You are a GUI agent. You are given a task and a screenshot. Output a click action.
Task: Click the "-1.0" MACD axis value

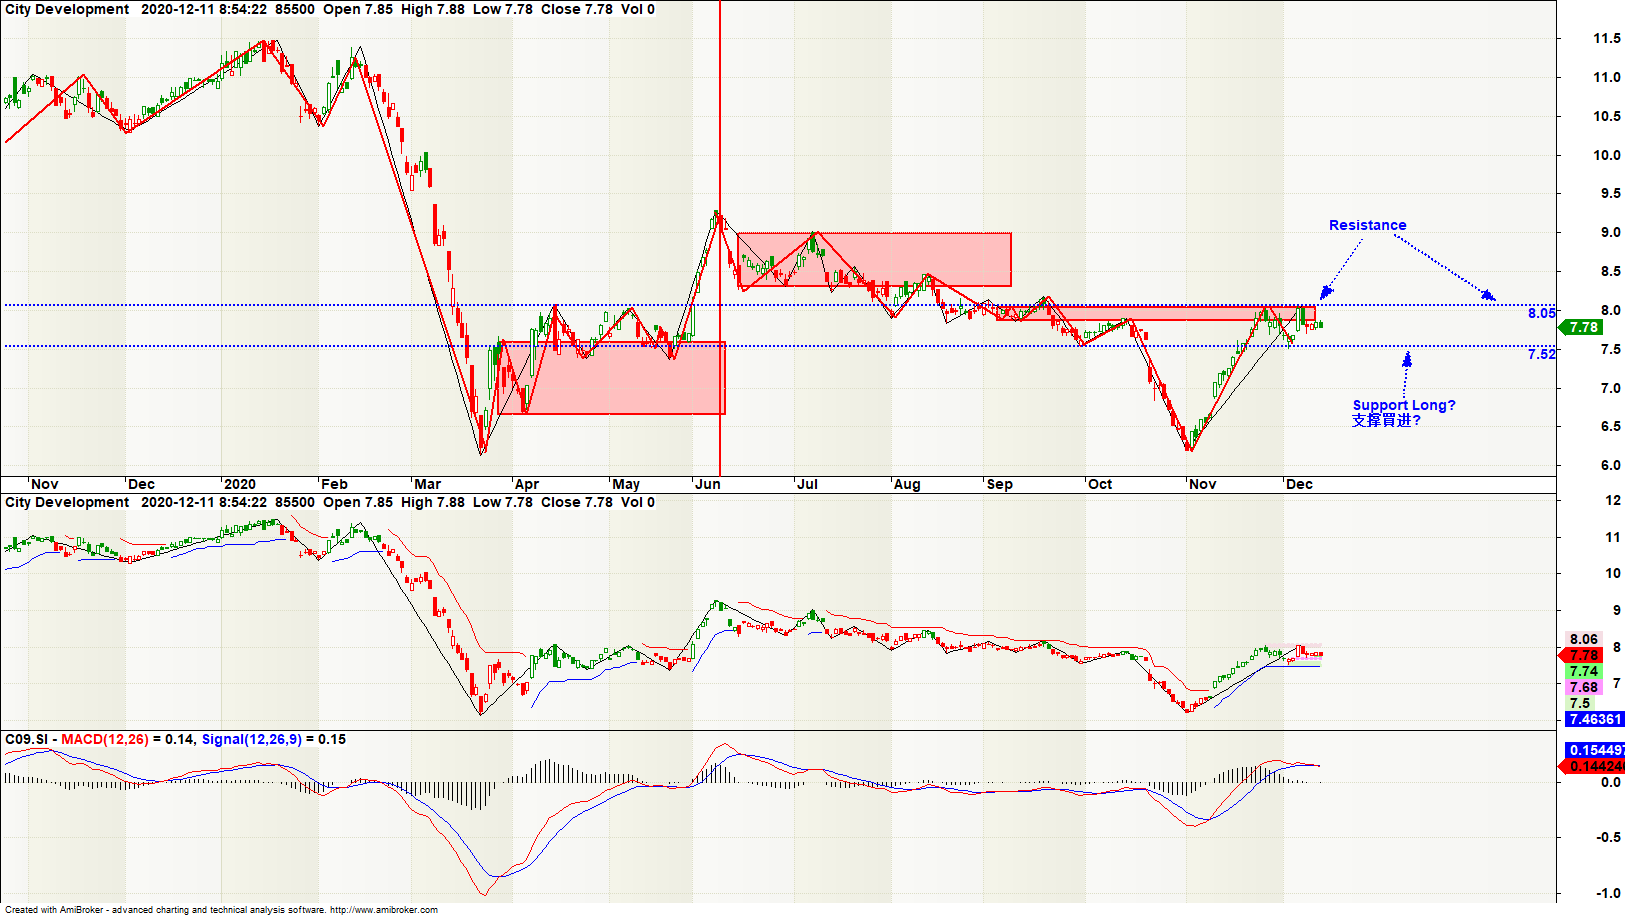(x=1608, y=893)
